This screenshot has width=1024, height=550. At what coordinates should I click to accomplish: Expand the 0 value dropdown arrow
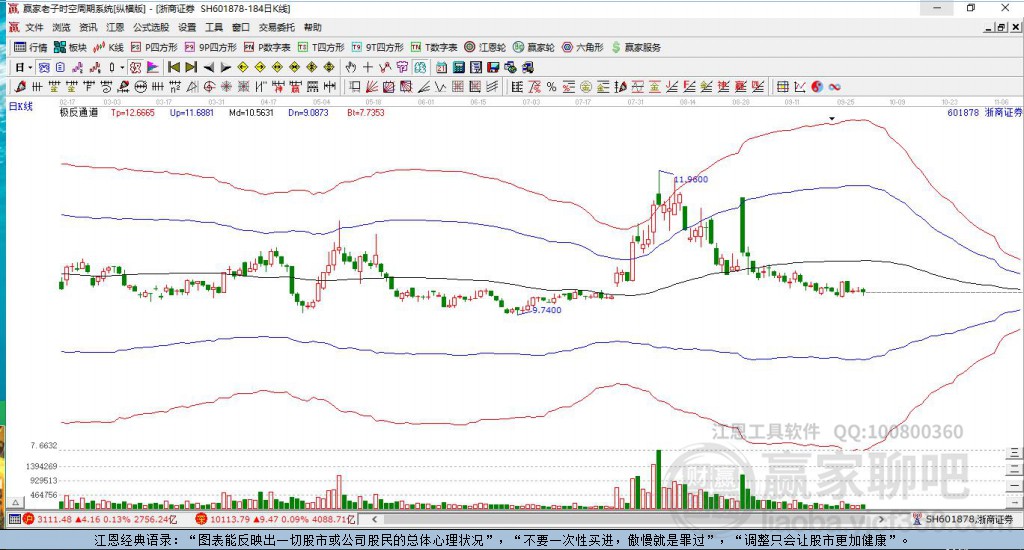[121, 67]
